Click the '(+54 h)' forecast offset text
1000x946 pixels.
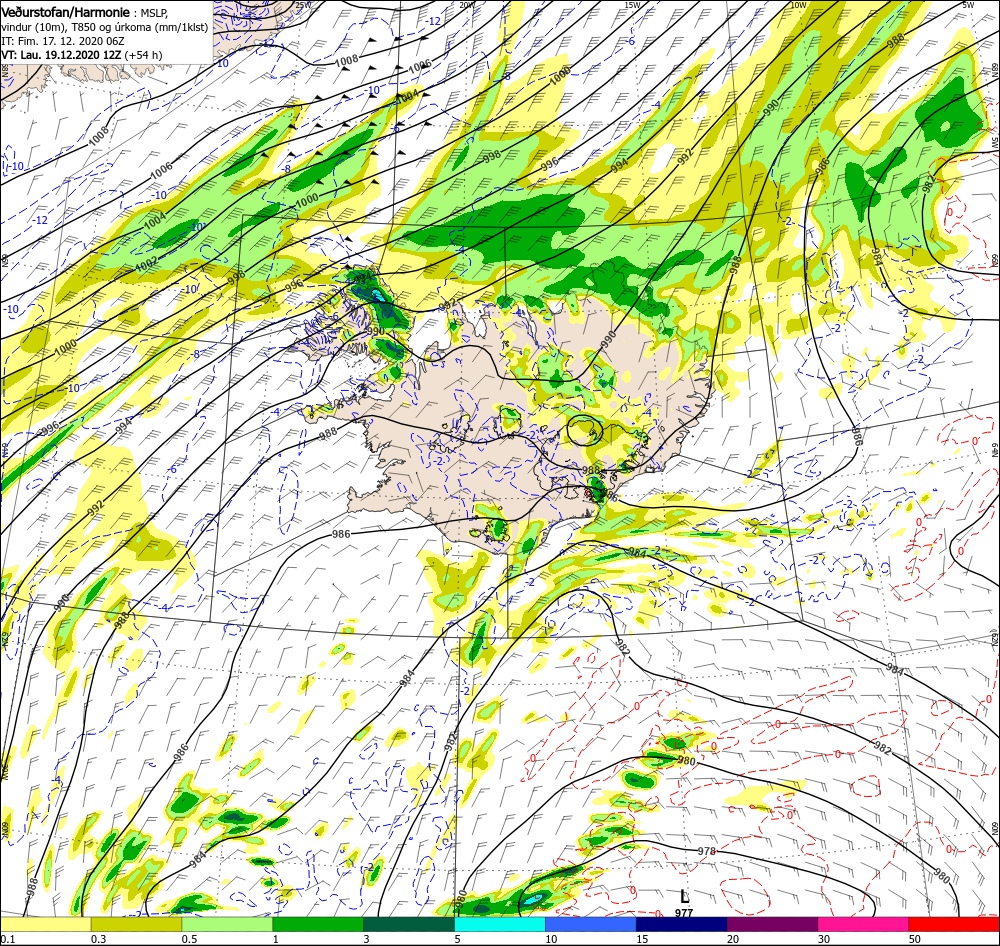point(143,55)
